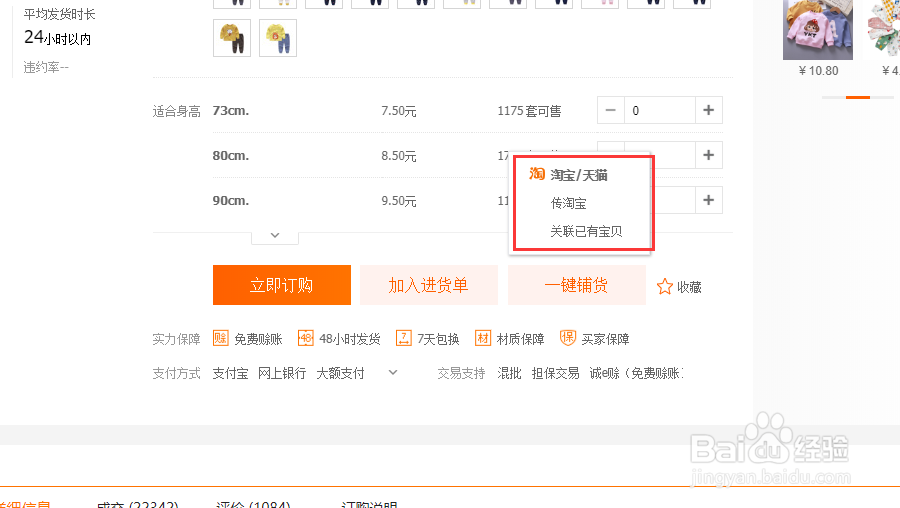The height and width of the screenshot is (508, 900).
Task: Click the Taobao 淘 icon in popup
Action: tap(537, 173)
